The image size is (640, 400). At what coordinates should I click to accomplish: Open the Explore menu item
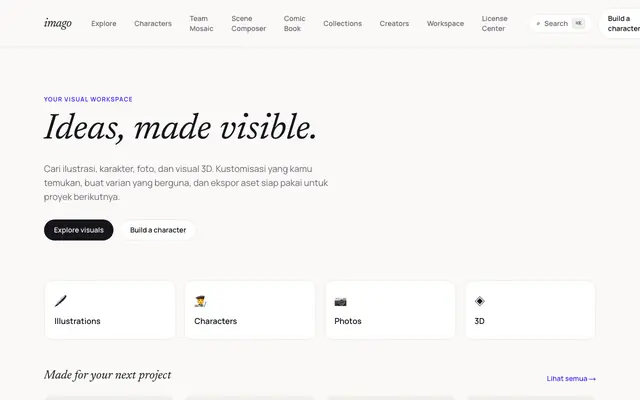pos(104,24)
